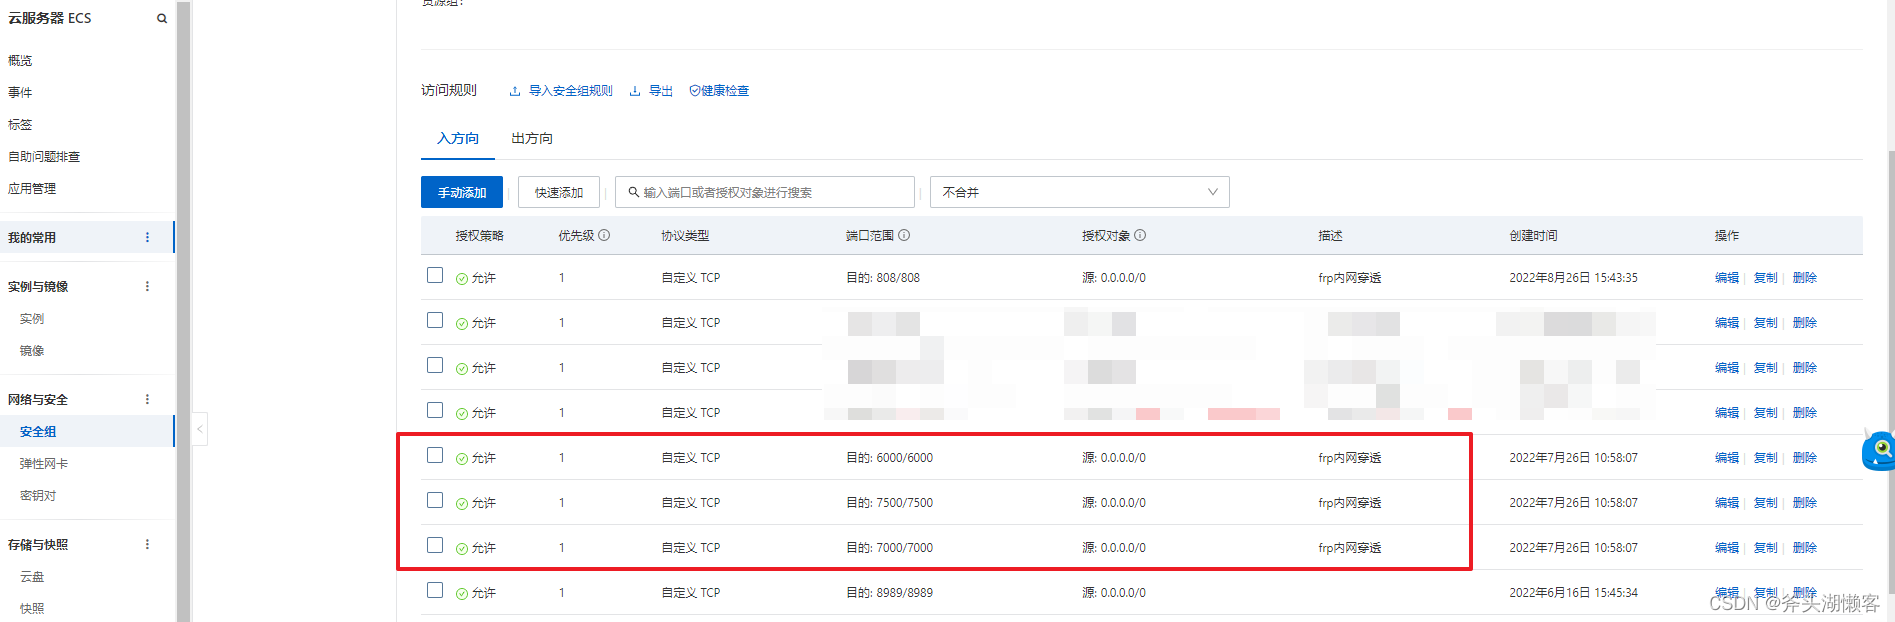Click the 我的常用 sidebar heading
The height and width of the screenshot is (622, 1895).
(x=32, y=238)
